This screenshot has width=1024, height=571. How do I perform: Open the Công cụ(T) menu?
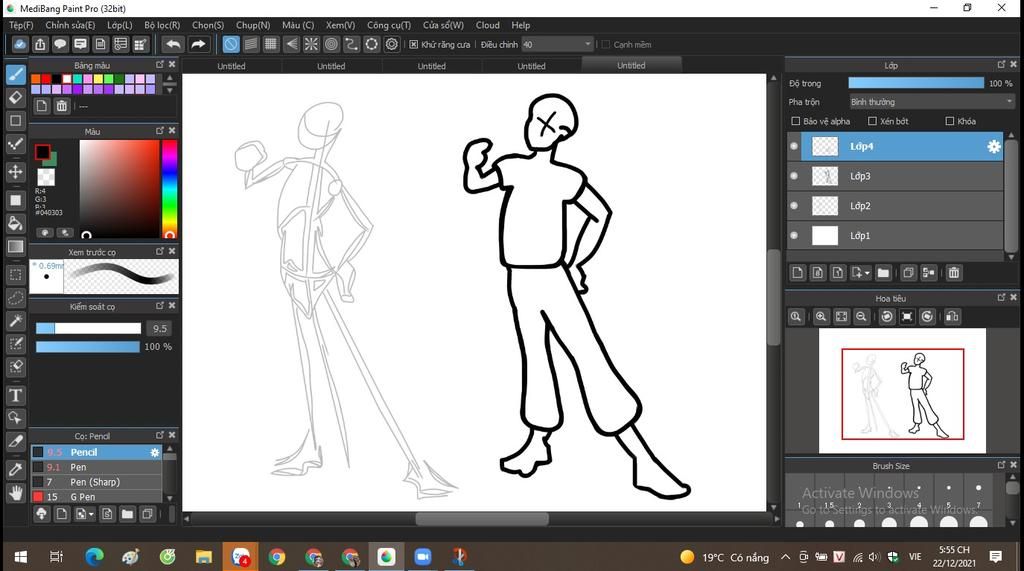(x=389, y=25)
